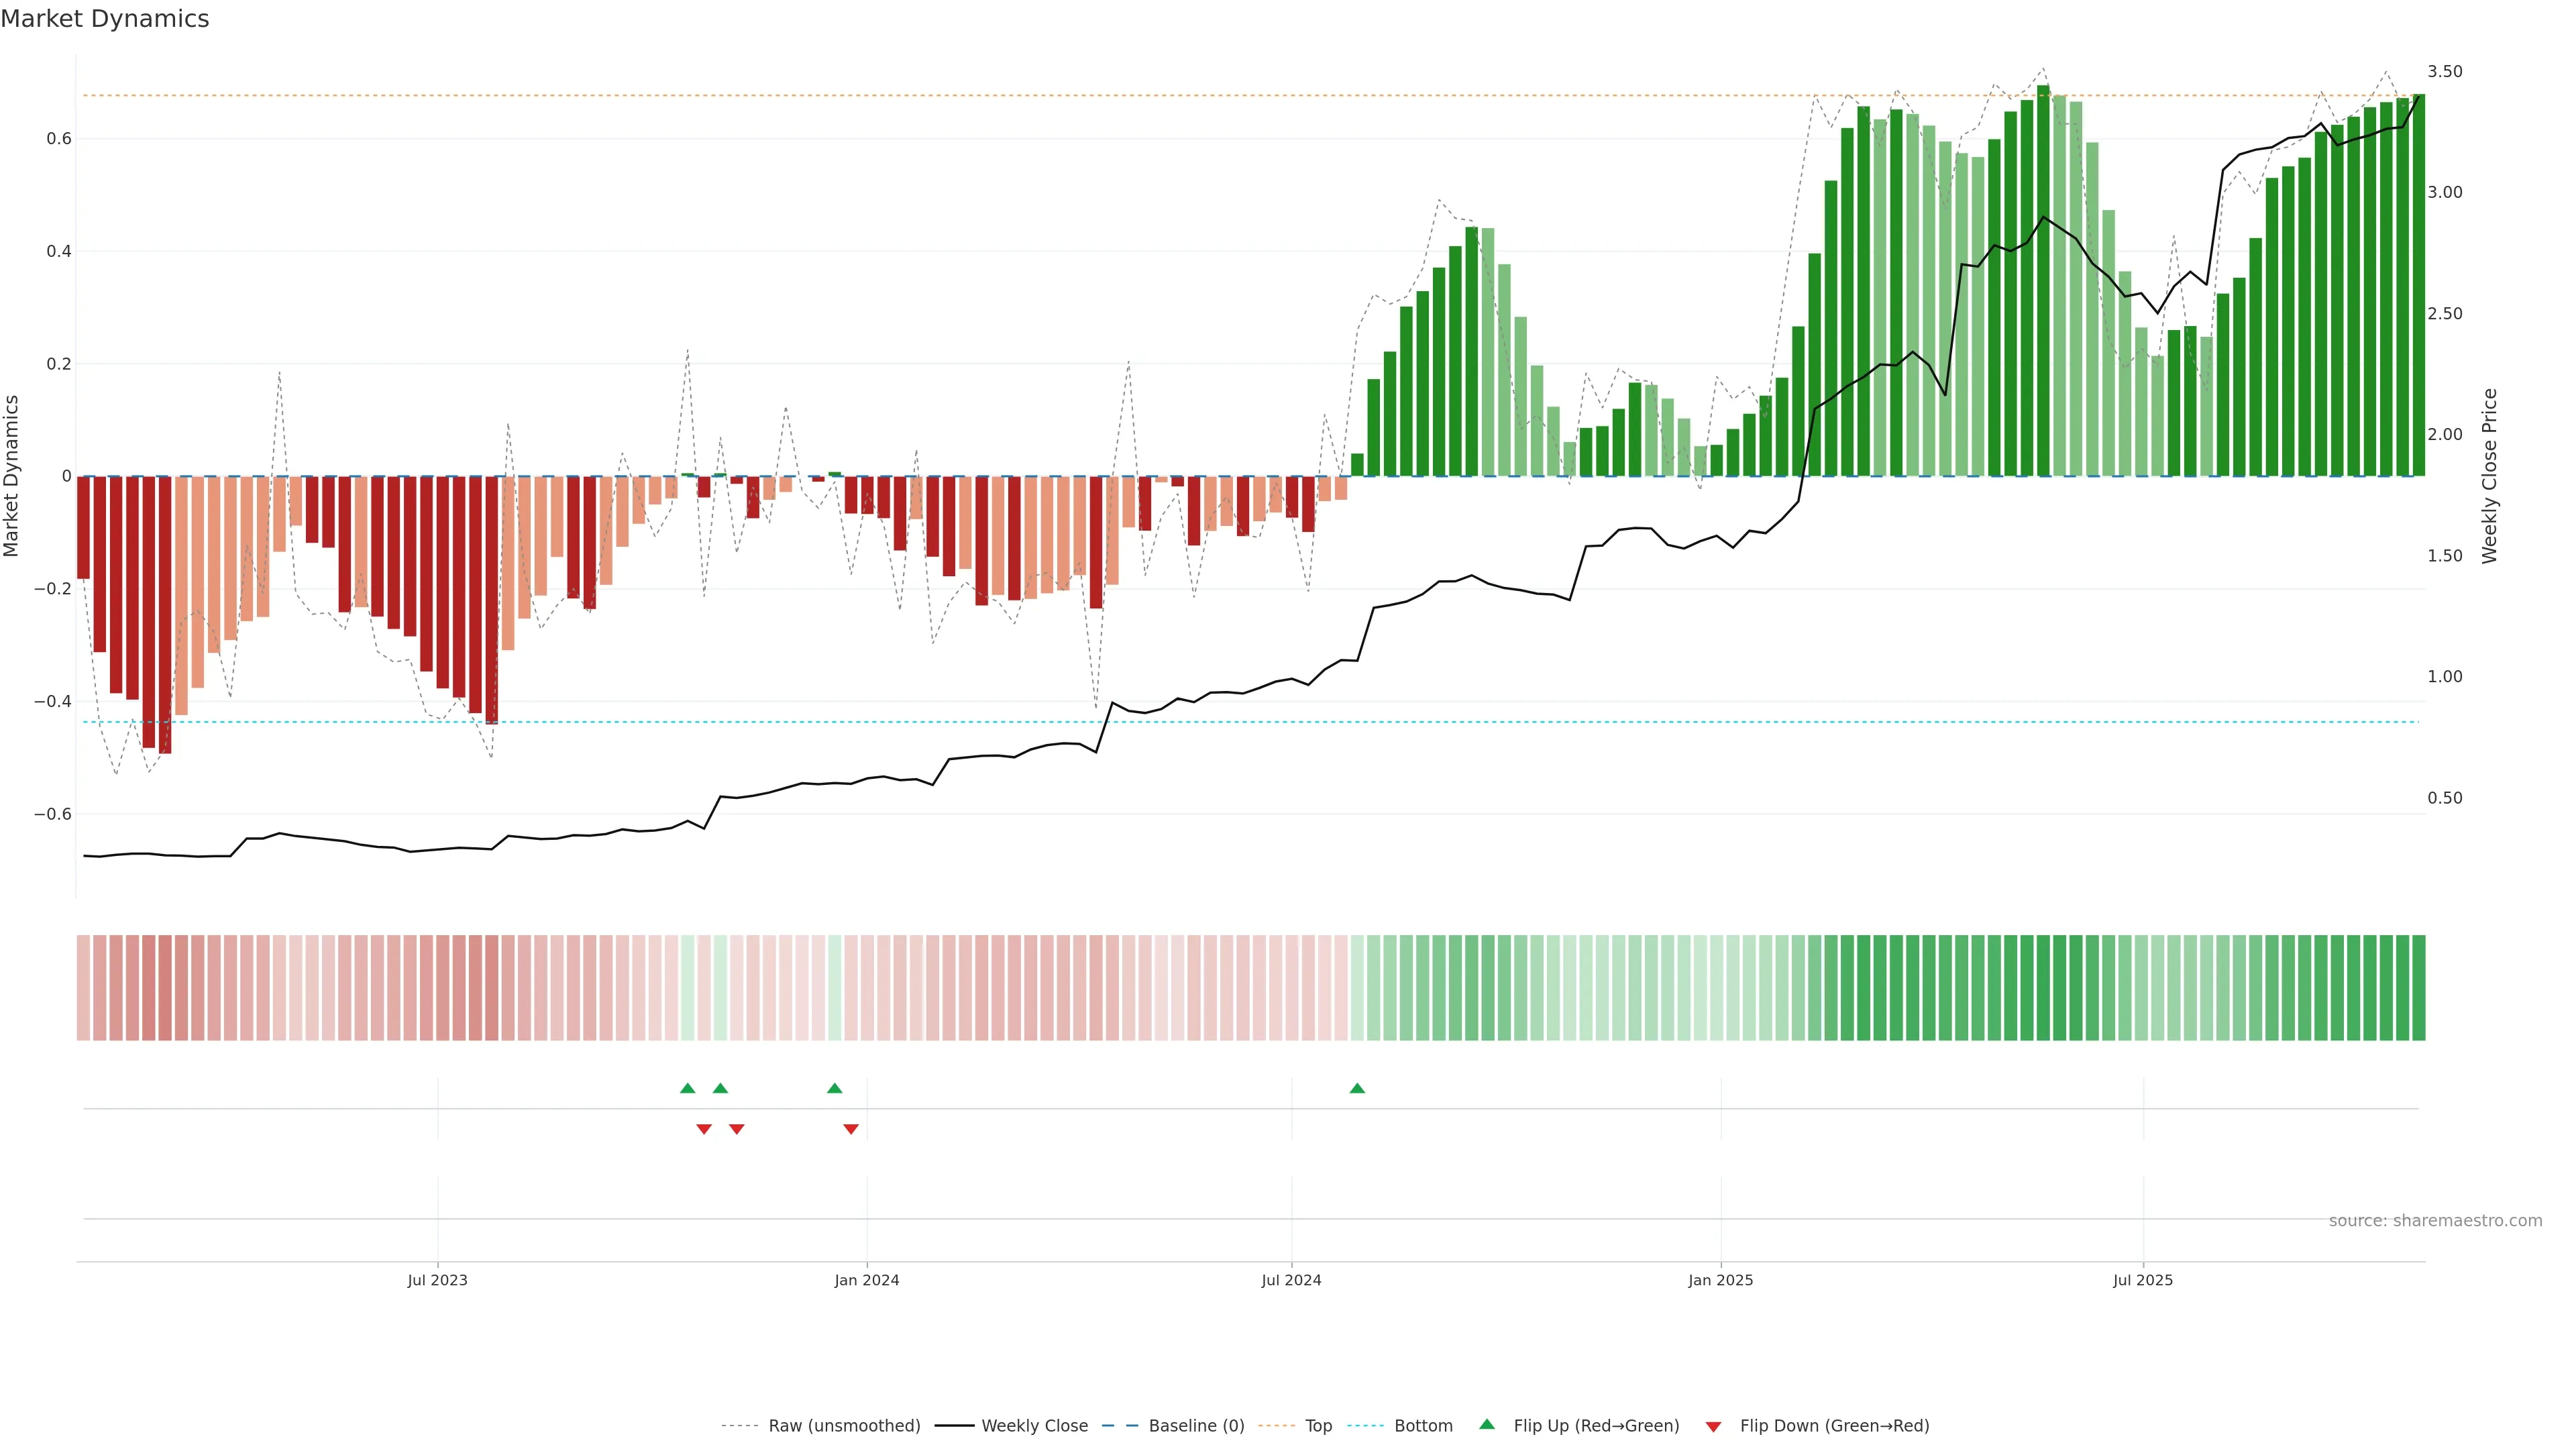The height and width of the screenshot is (1449, 2576).
Task: Click the Weekly Close Price axis title
Action: pos(2489,476)
